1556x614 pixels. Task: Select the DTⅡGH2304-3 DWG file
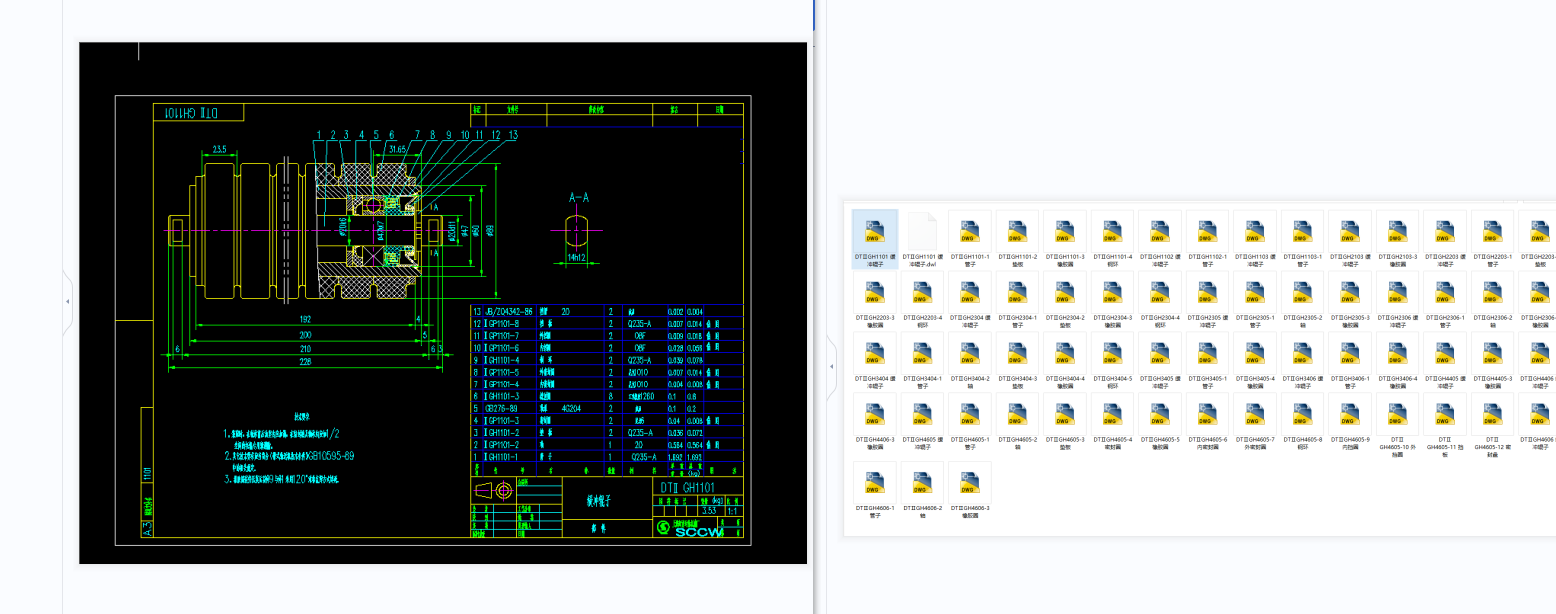click(1113, 300)
